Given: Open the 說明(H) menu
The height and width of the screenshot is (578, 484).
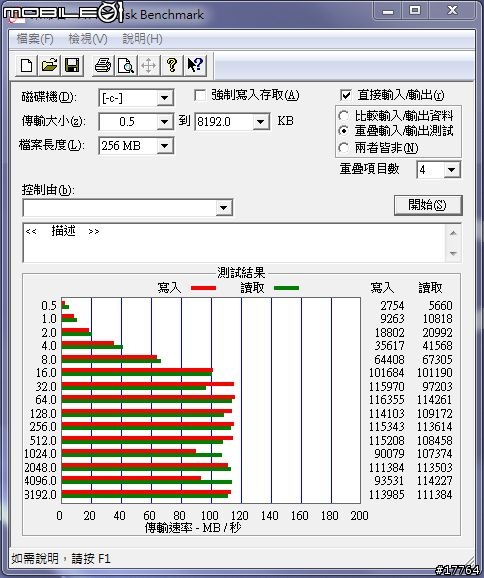Looking at the screenshot, I should [142, 39].
